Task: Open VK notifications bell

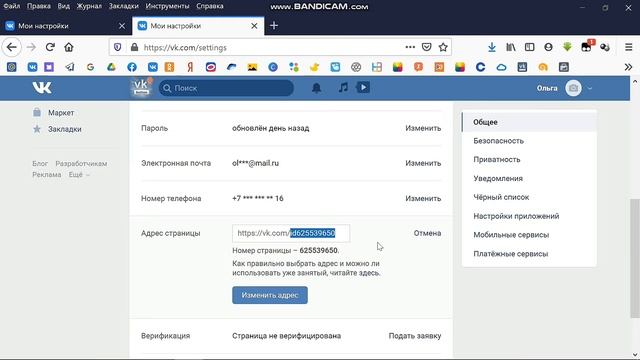Action: coord(316,88)
